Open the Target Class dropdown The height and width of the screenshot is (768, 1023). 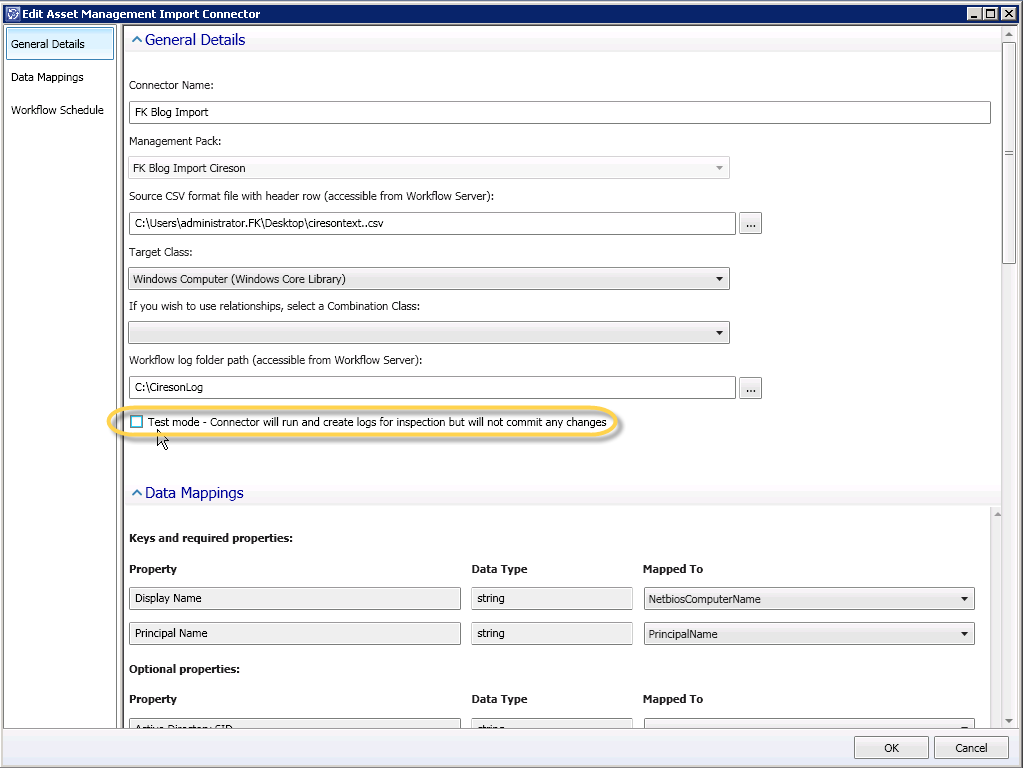pos(719,279)
